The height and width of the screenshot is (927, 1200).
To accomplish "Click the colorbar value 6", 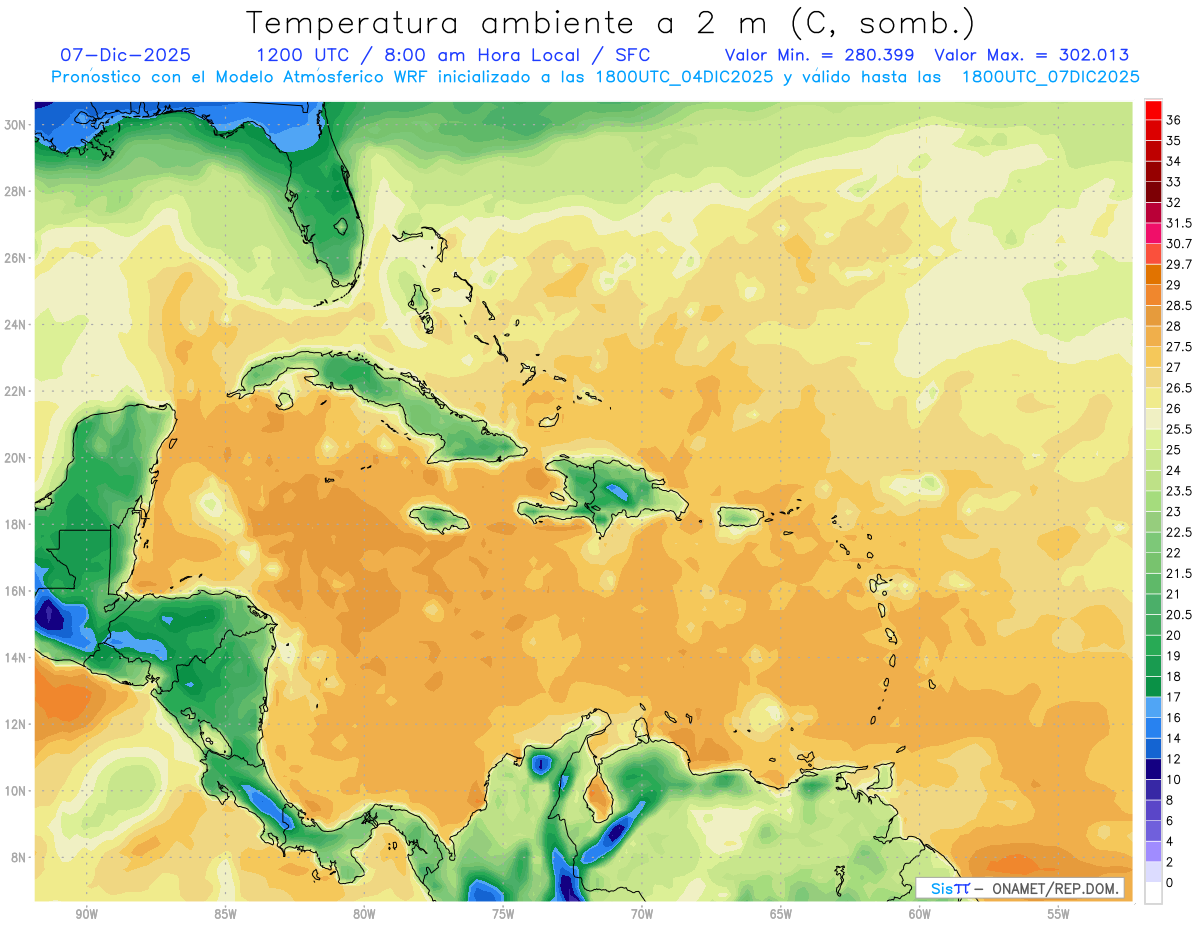I will [1170, 821].
